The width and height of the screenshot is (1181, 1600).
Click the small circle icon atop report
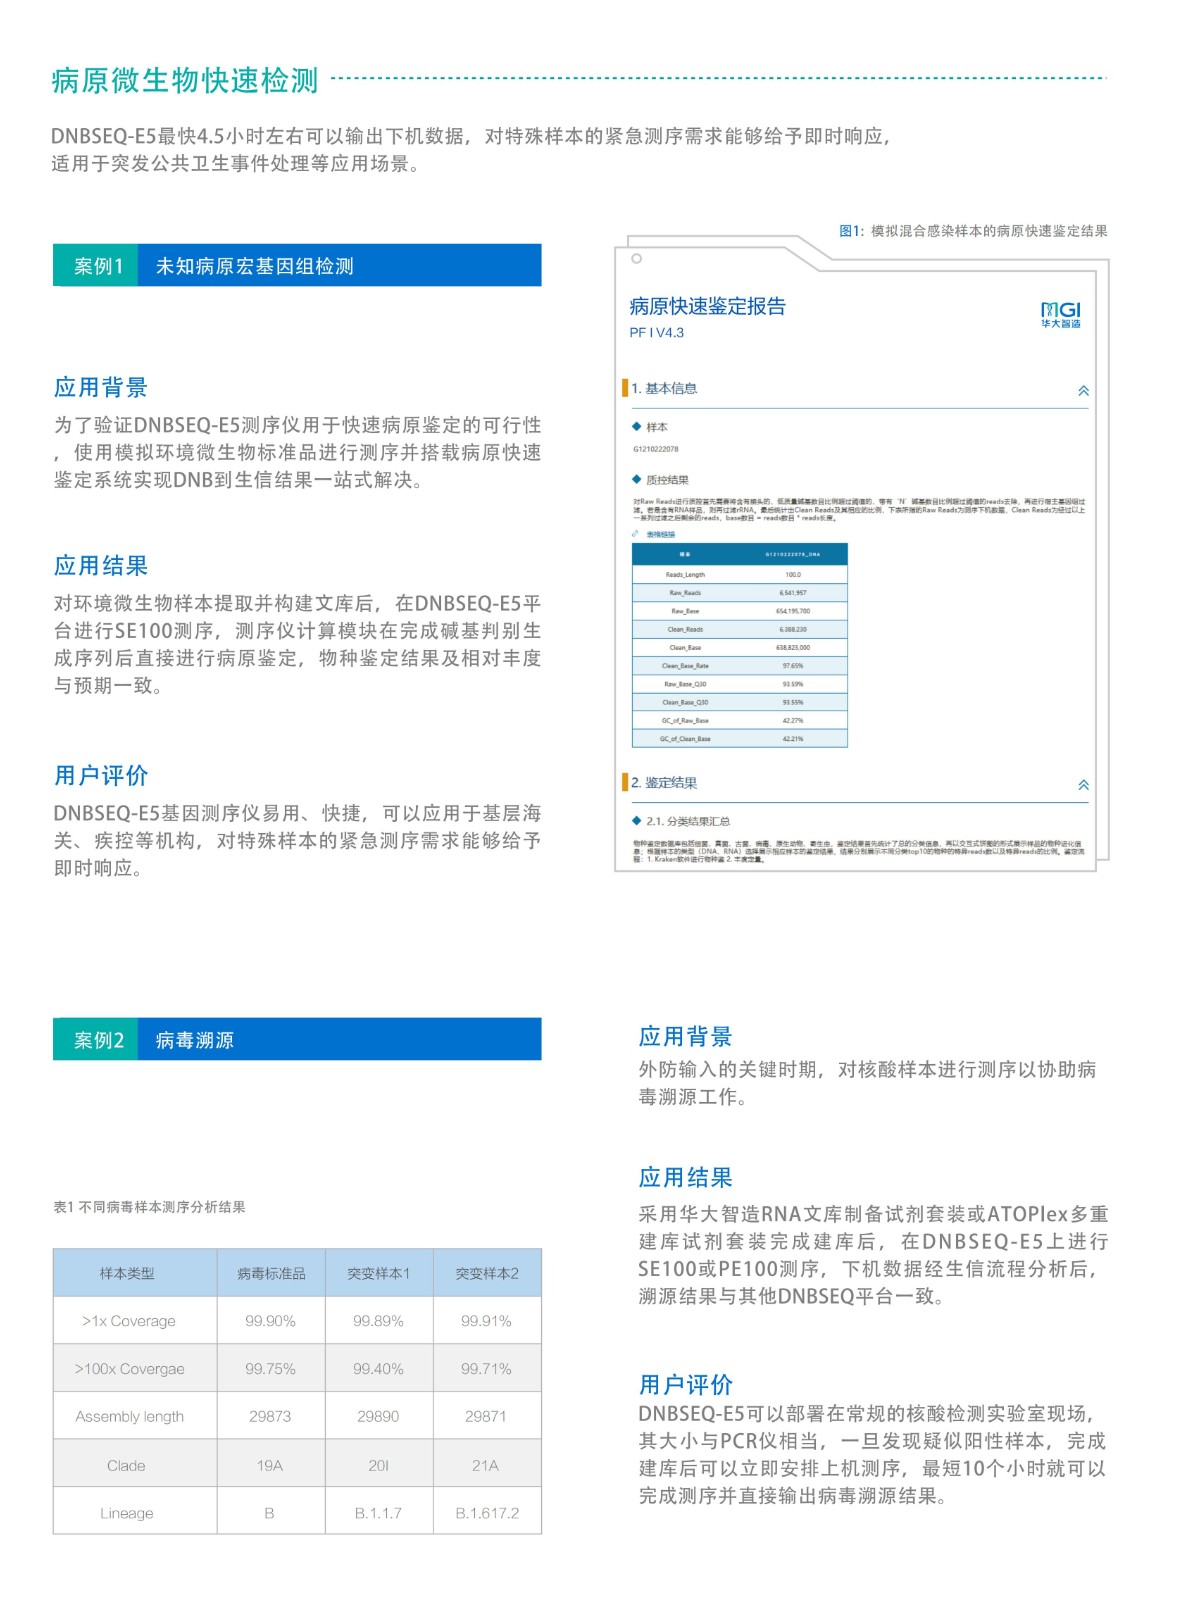click(636, 259)
